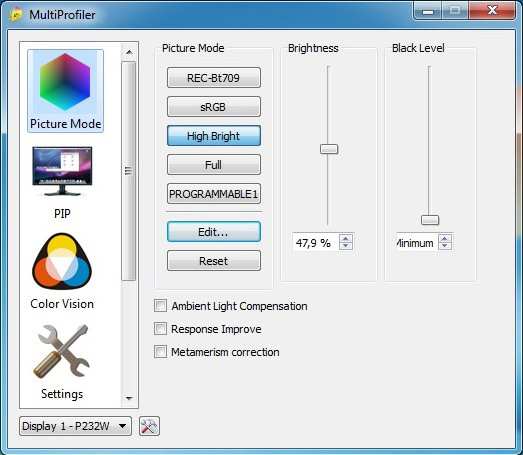This screenshot has width=523, height=455.
Task: Click the Black Level slider handle
Action: pyautogui.click(x=430, y=220)
